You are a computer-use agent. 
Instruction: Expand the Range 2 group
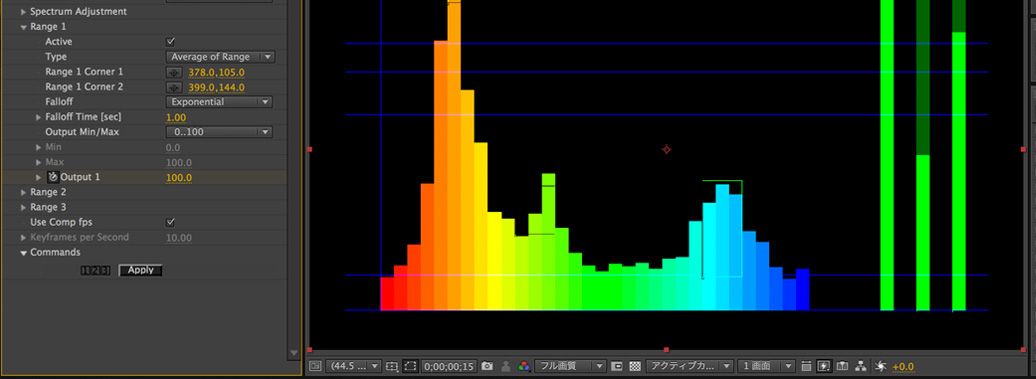pos(24,192)
